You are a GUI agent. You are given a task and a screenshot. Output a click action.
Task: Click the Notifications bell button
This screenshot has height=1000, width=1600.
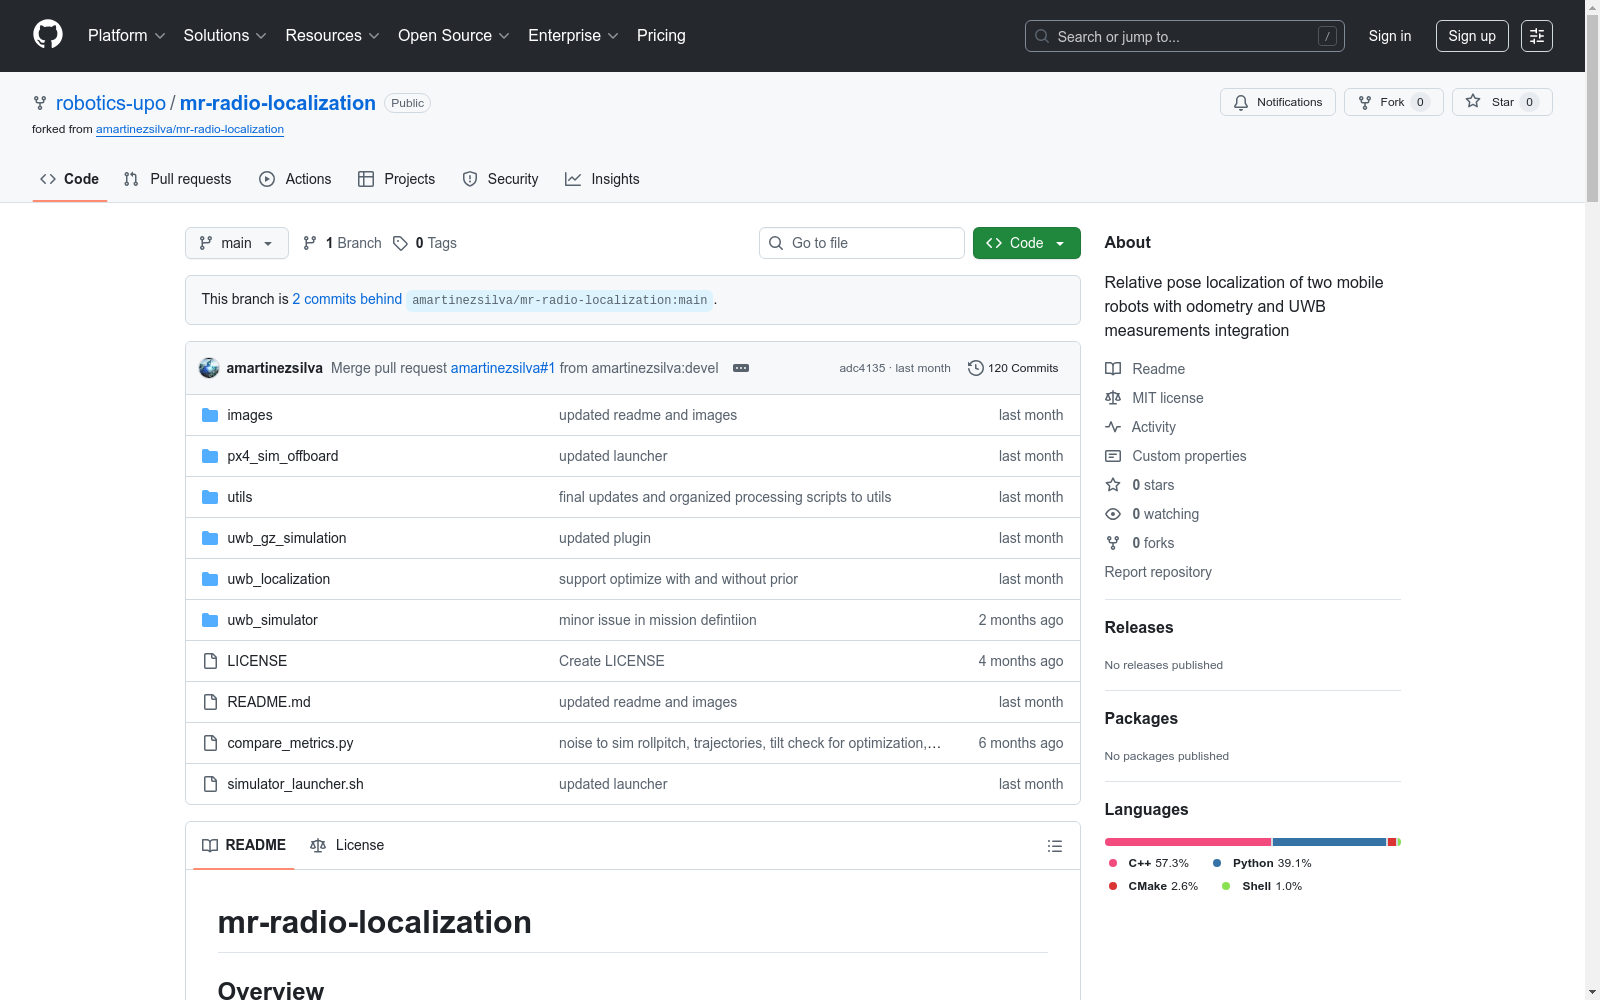[x=1277, y=102]
